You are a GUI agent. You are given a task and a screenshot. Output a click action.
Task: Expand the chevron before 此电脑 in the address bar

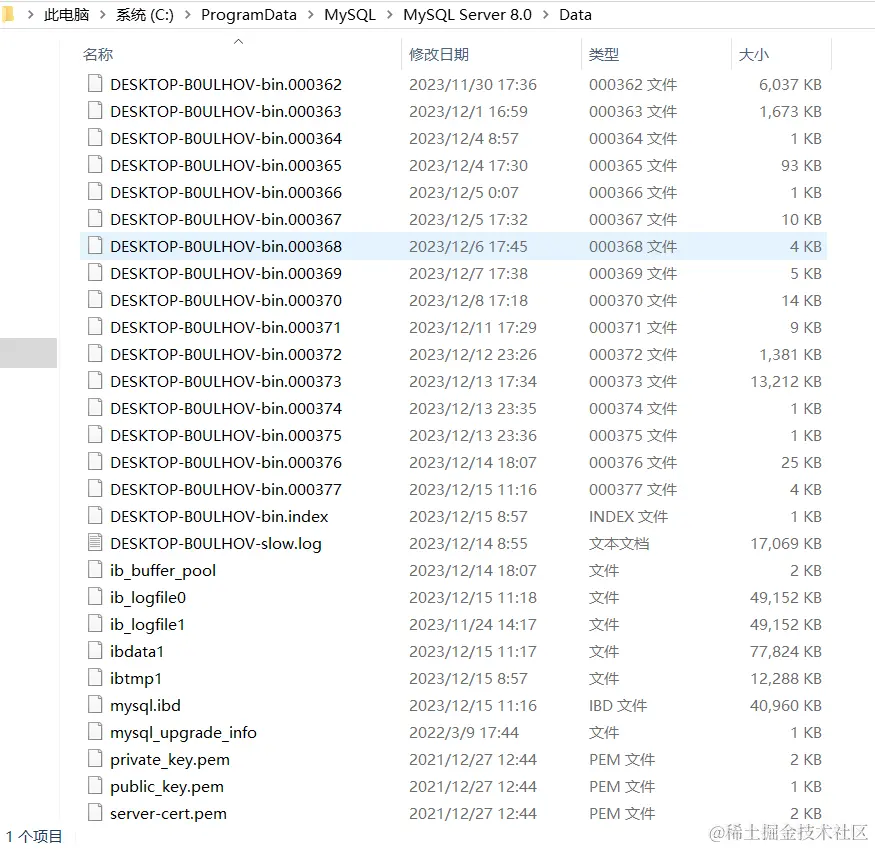(x=30, y=15)
